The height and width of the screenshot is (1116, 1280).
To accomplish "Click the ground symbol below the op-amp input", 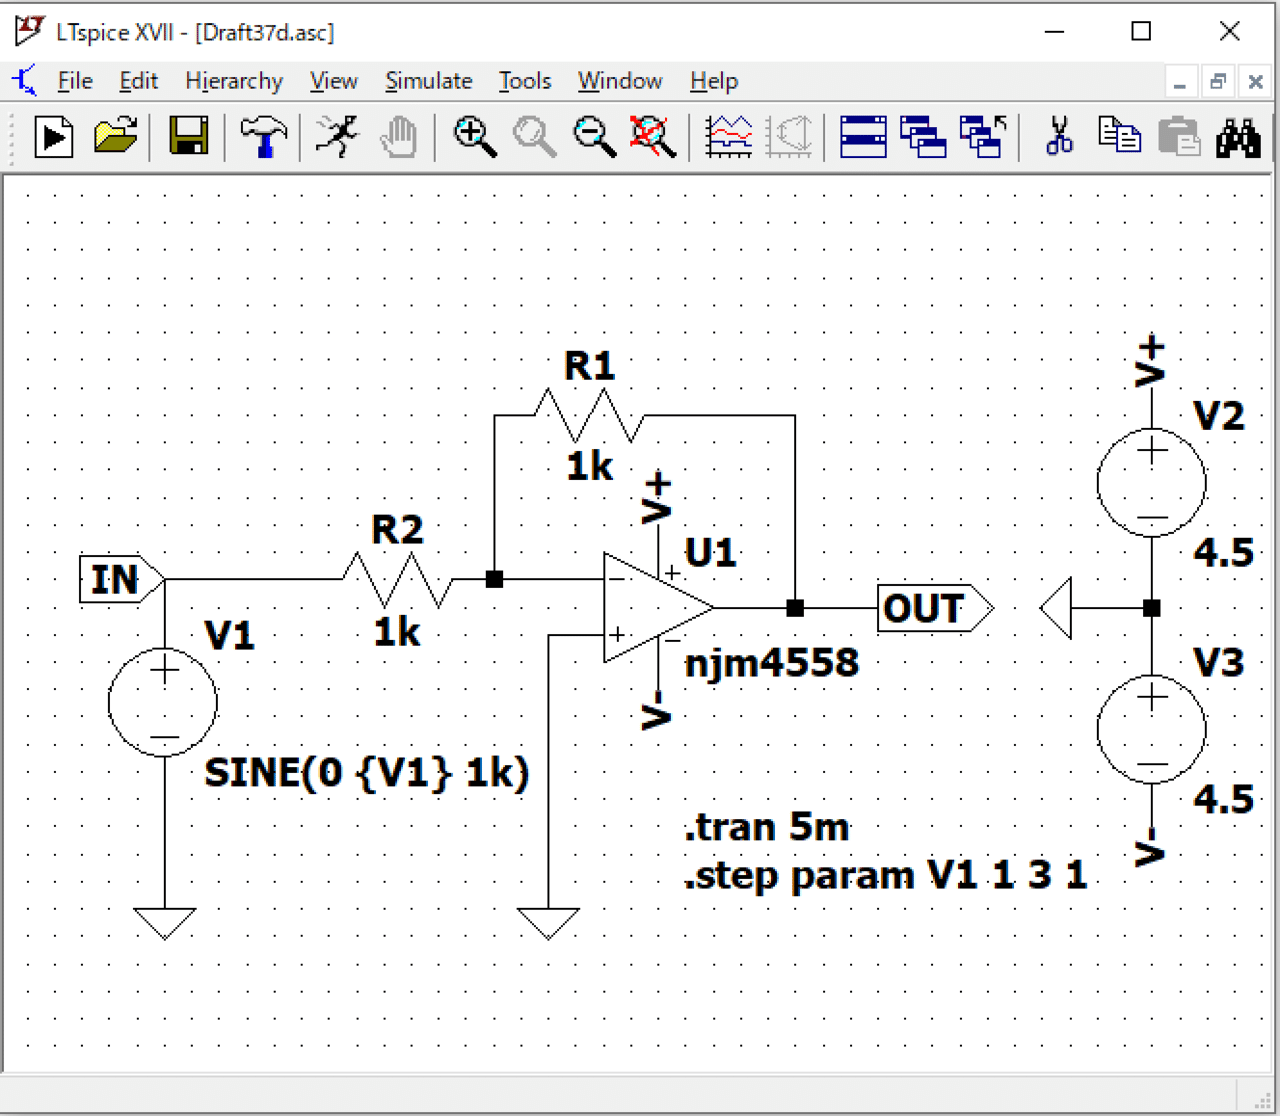I will [548, 923].
